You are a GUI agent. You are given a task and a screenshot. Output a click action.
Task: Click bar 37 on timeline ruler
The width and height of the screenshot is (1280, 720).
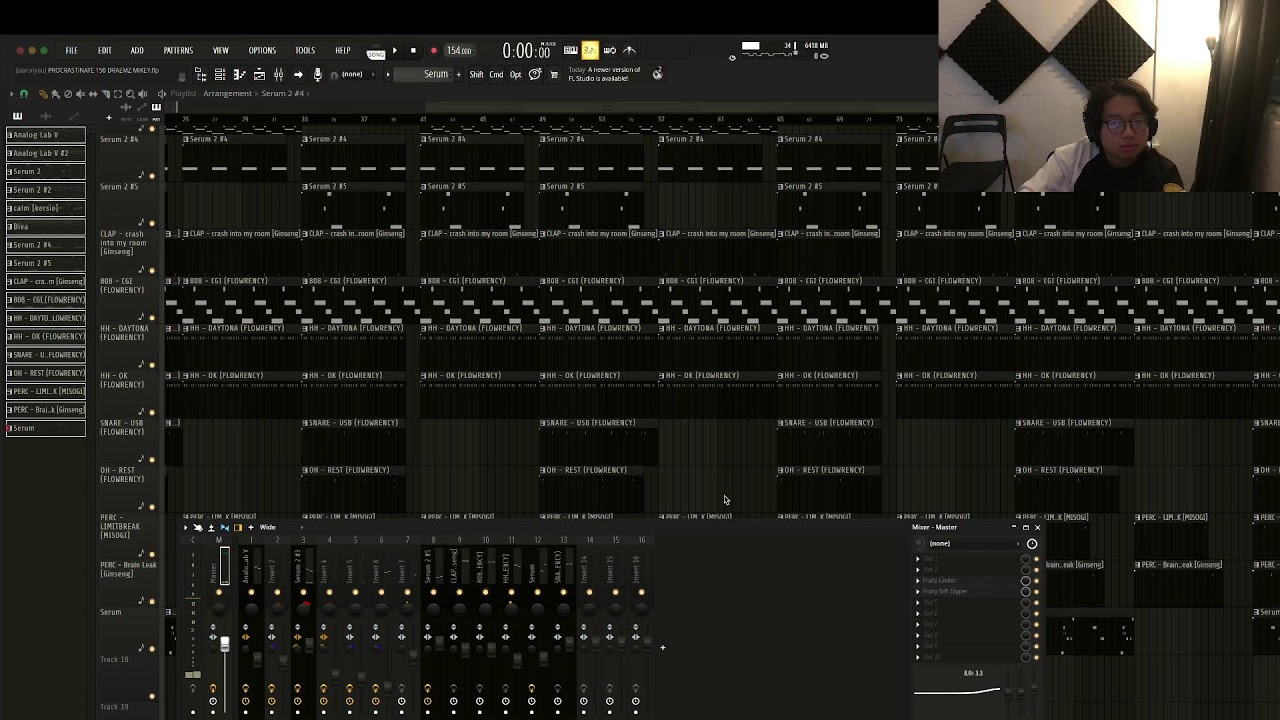[x=363, y=120]
